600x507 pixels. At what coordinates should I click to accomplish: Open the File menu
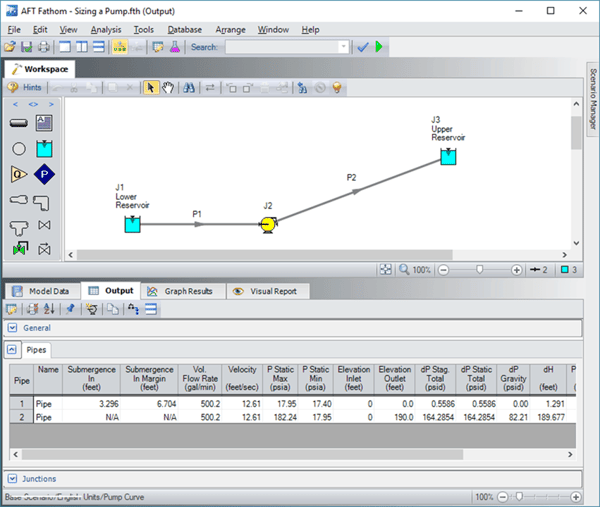14,30
